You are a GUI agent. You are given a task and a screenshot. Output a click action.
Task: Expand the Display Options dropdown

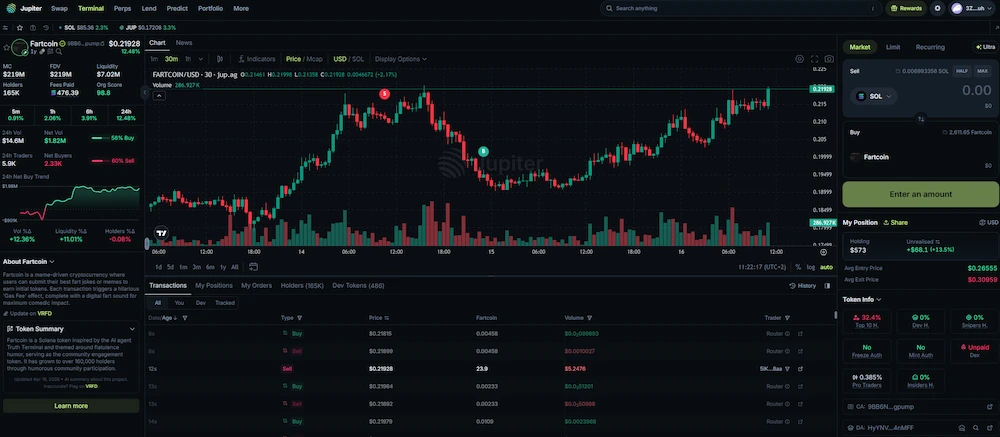click(x=401, y=59)
